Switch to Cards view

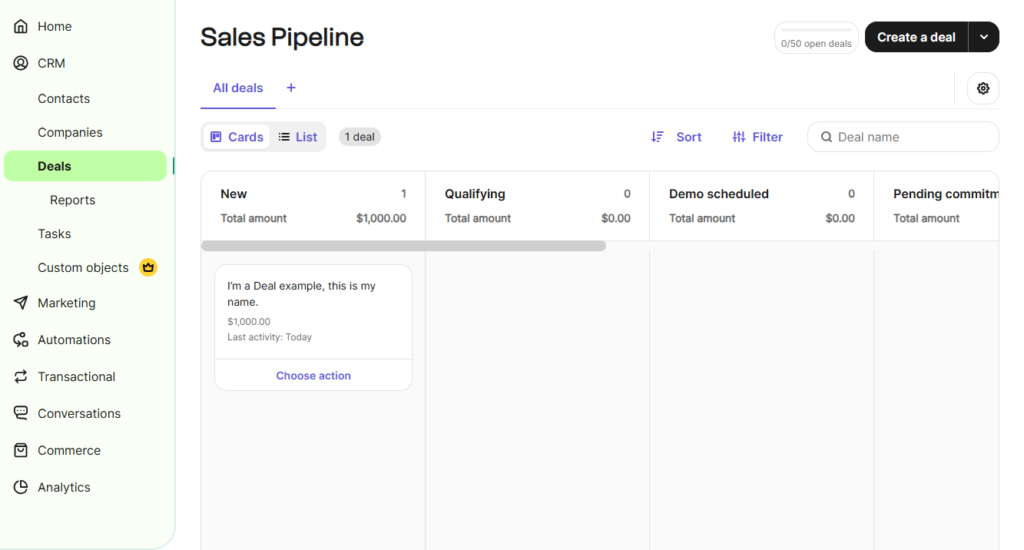(x=236, y=137)
